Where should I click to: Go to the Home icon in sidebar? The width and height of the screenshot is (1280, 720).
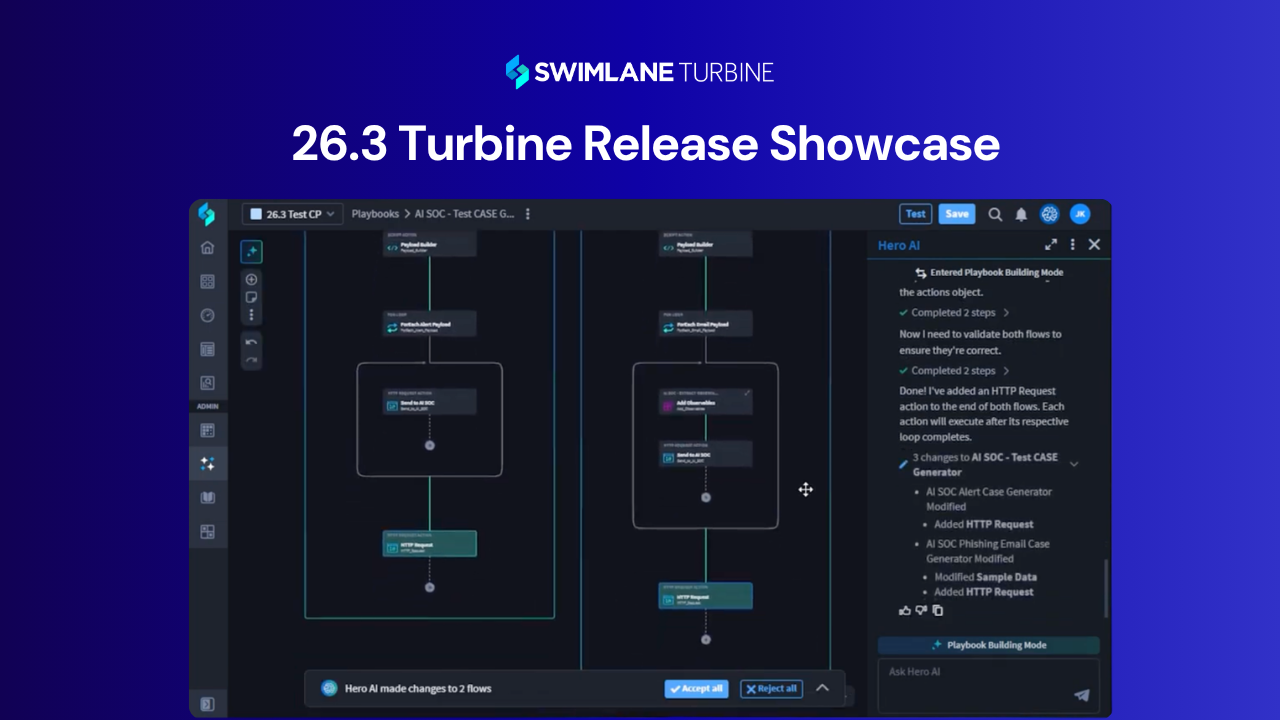(207, 248)
